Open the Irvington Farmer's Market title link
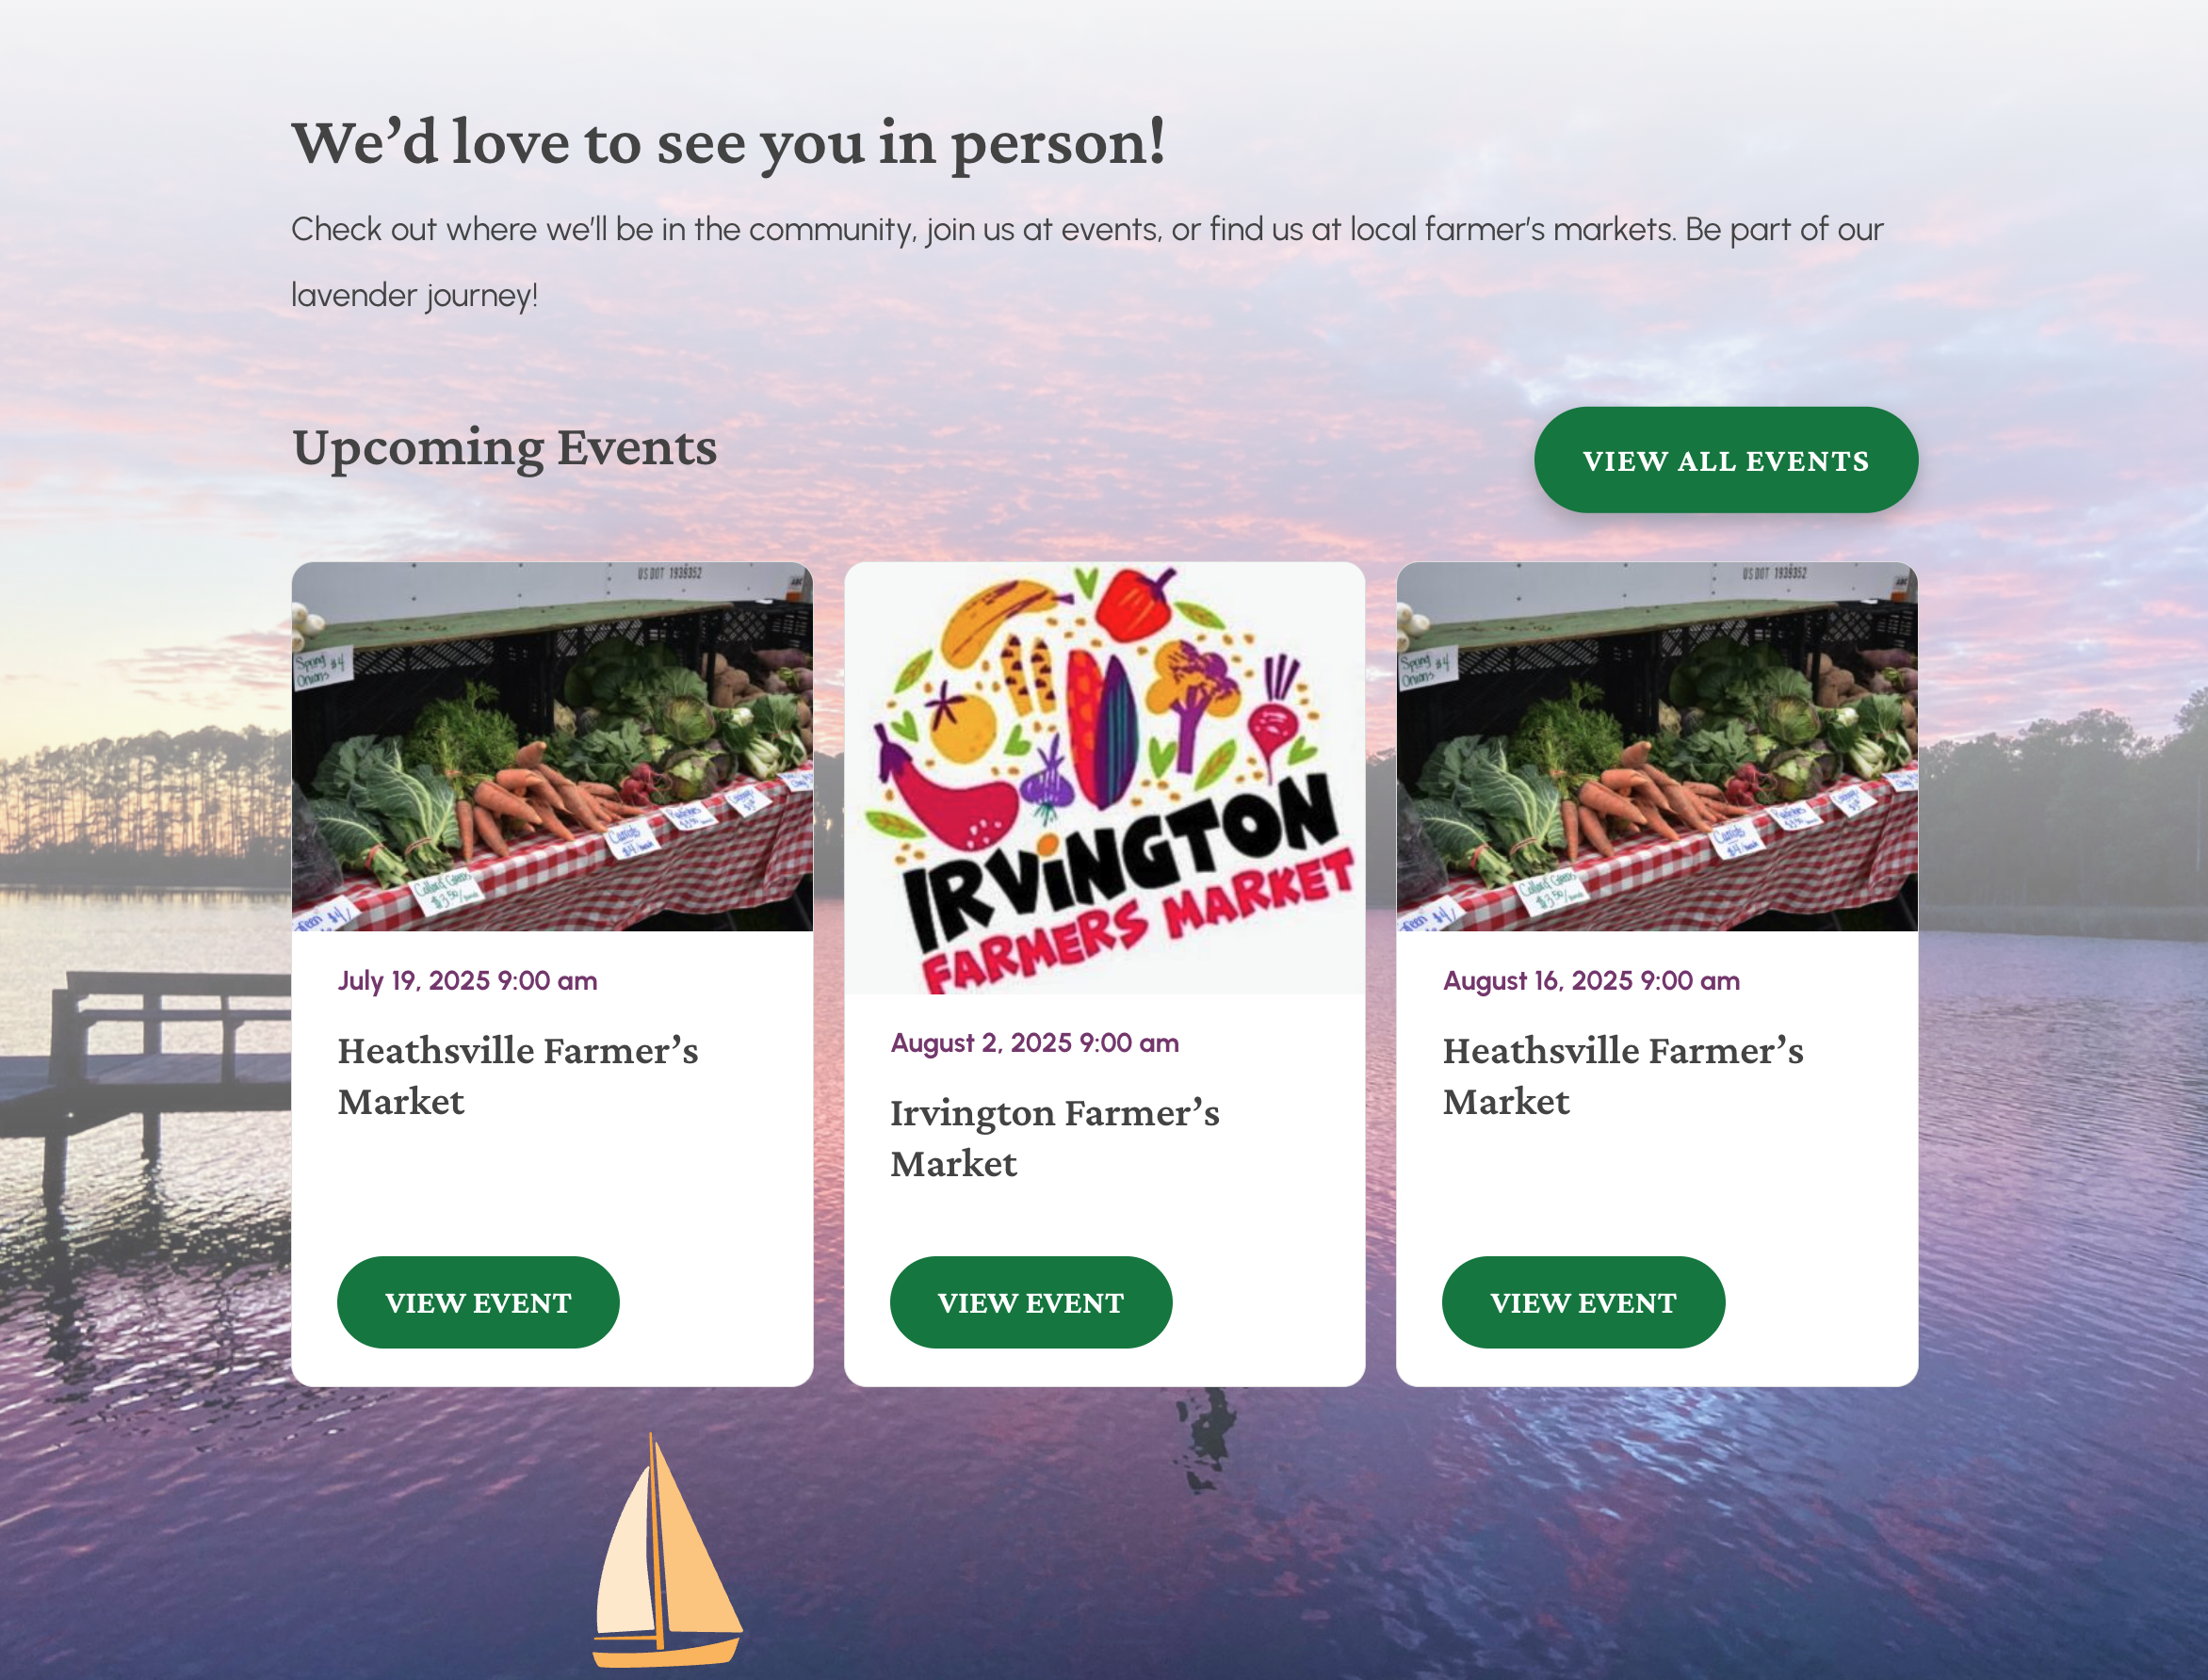 tap(1055, 1138)
